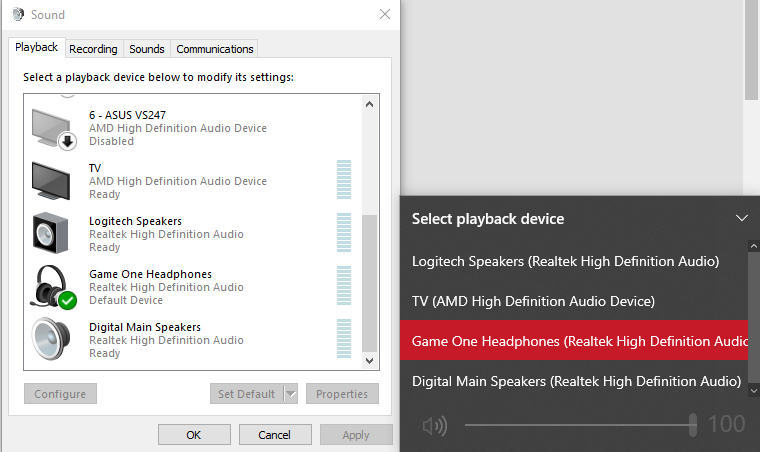Click the Game One Headphones icon
760x452 pixels.
tap(52, 287)
